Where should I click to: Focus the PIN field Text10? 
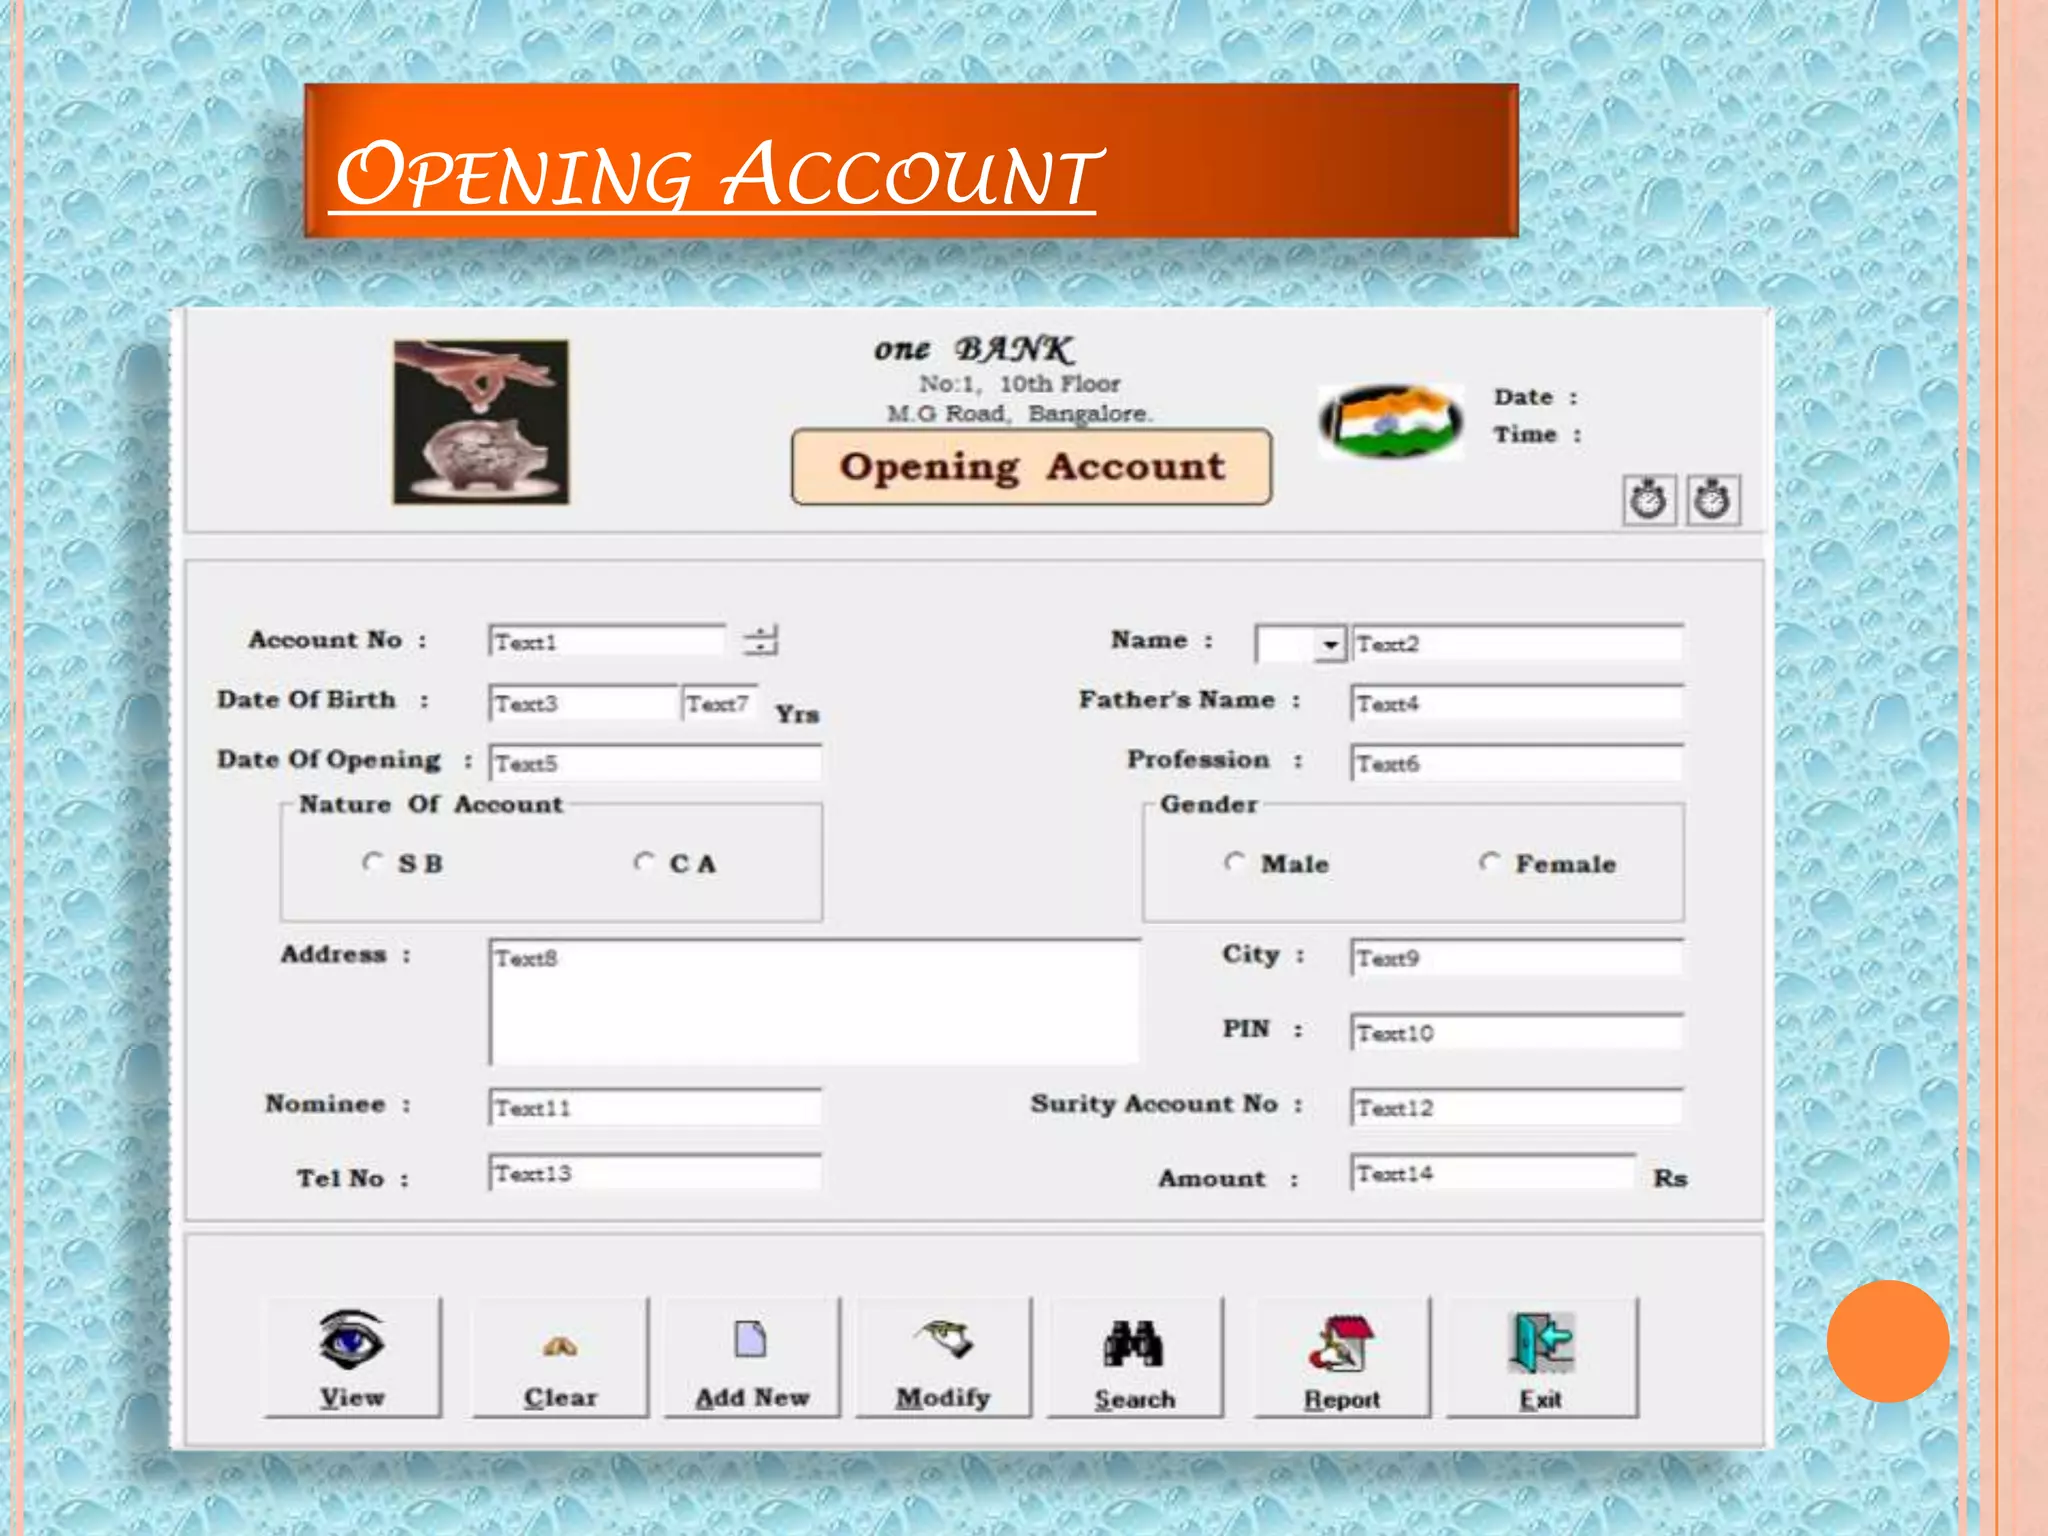1517,1032
